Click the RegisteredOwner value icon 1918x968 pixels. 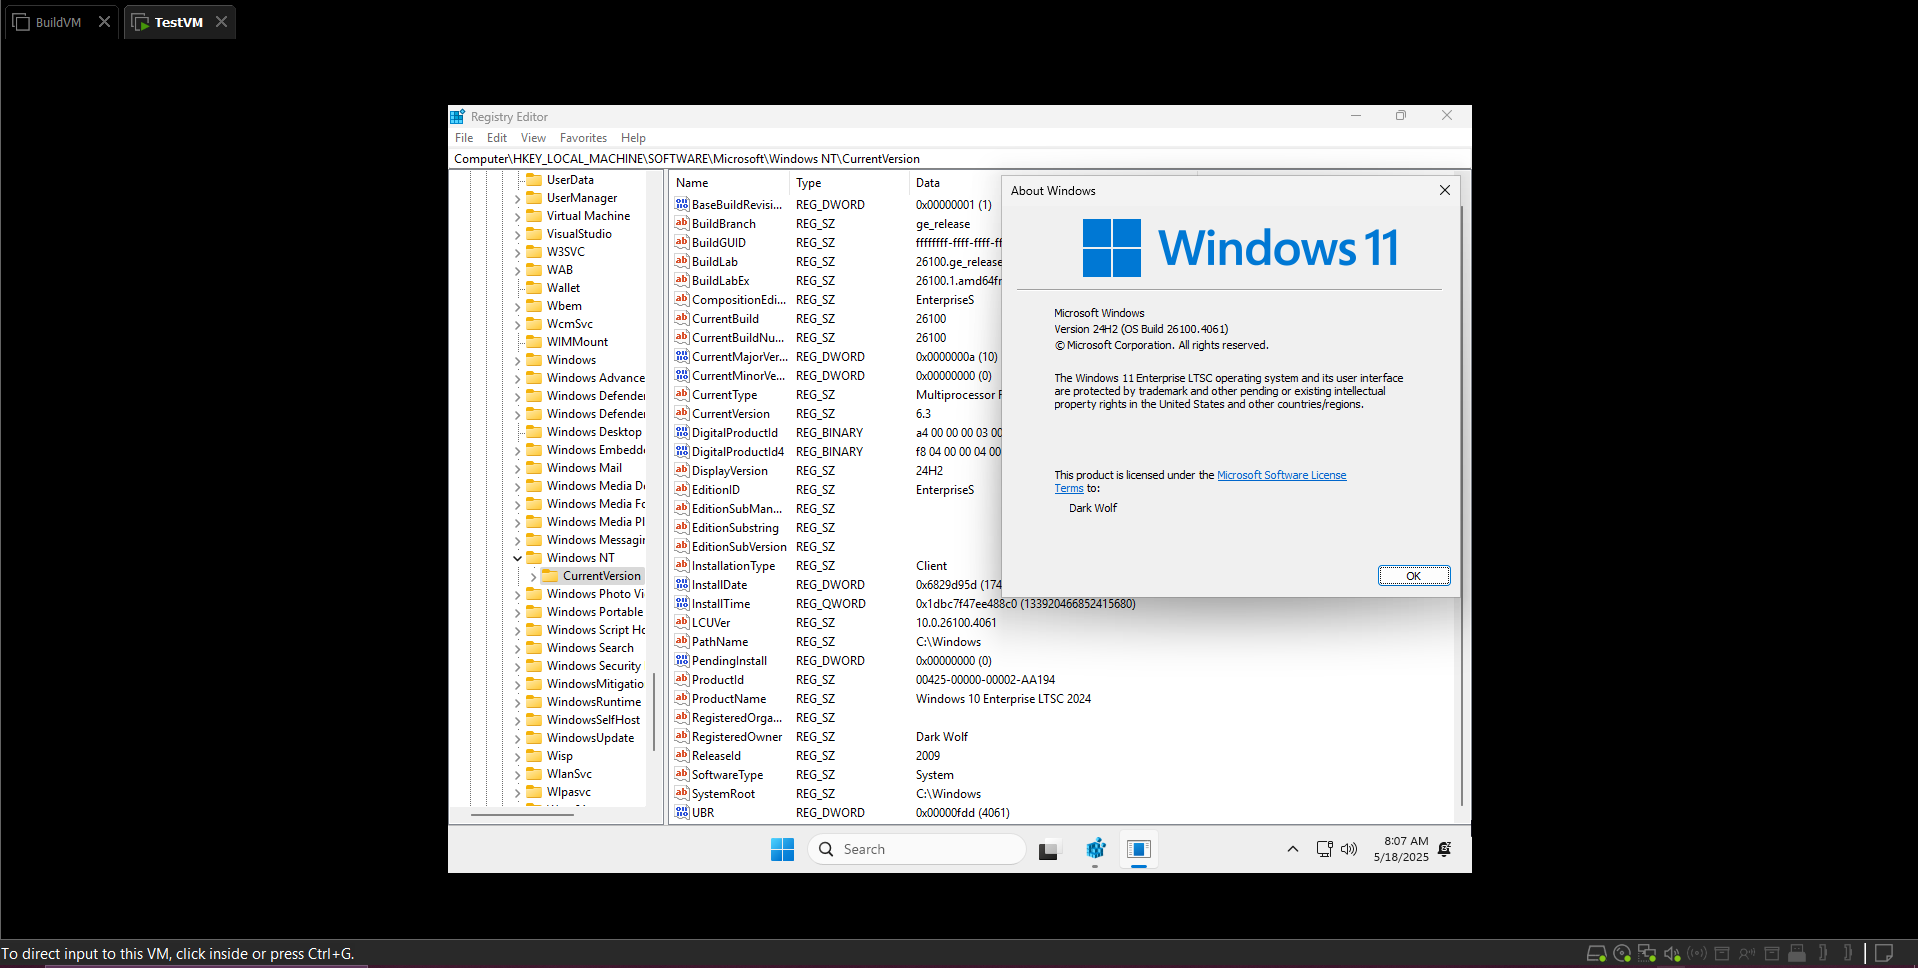point(682,736)
